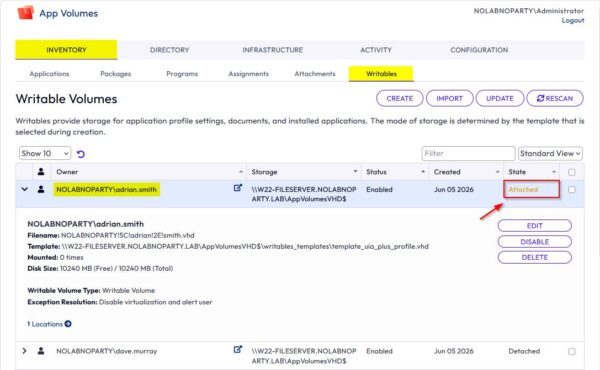Click the Detached state cell
Screen dimensions: 600x370
524,351
